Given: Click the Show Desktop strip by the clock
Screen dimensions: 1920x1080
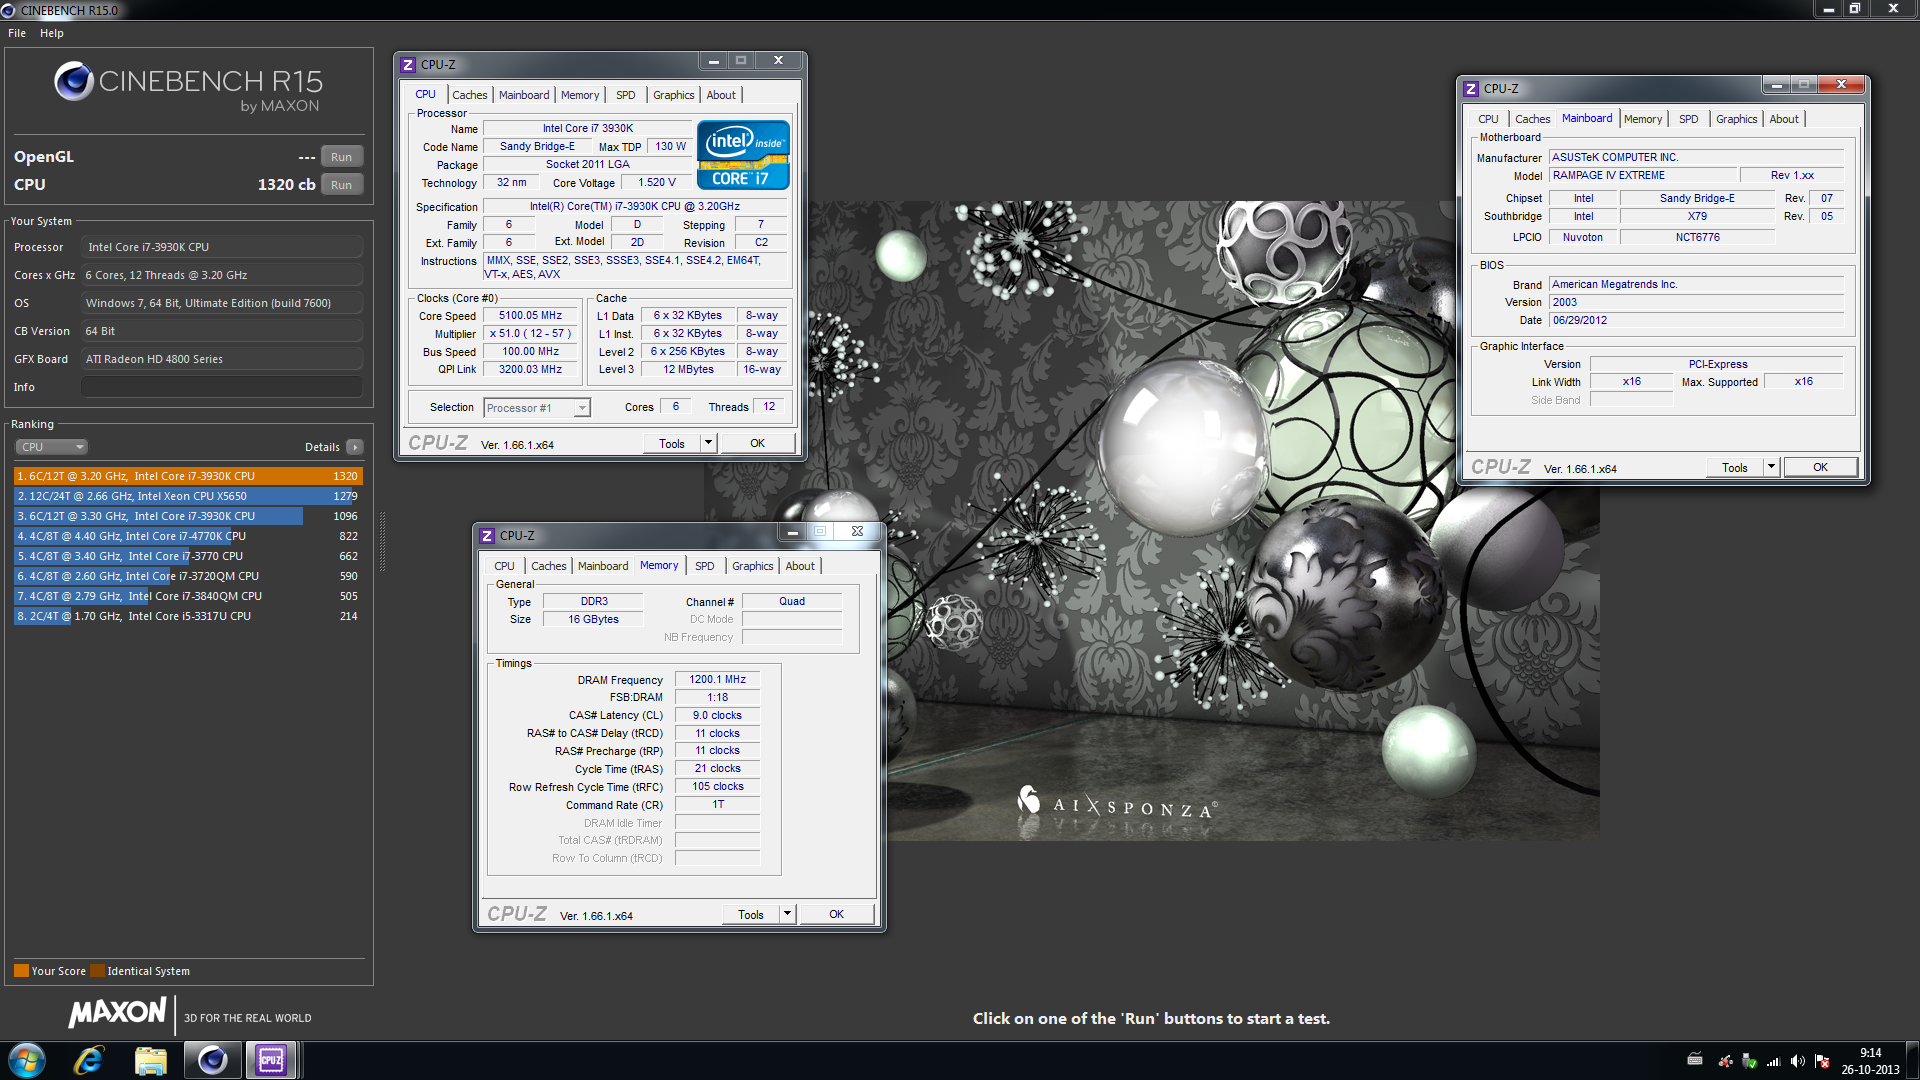Looking at the screenshot, I should tap(1913, 1060).
